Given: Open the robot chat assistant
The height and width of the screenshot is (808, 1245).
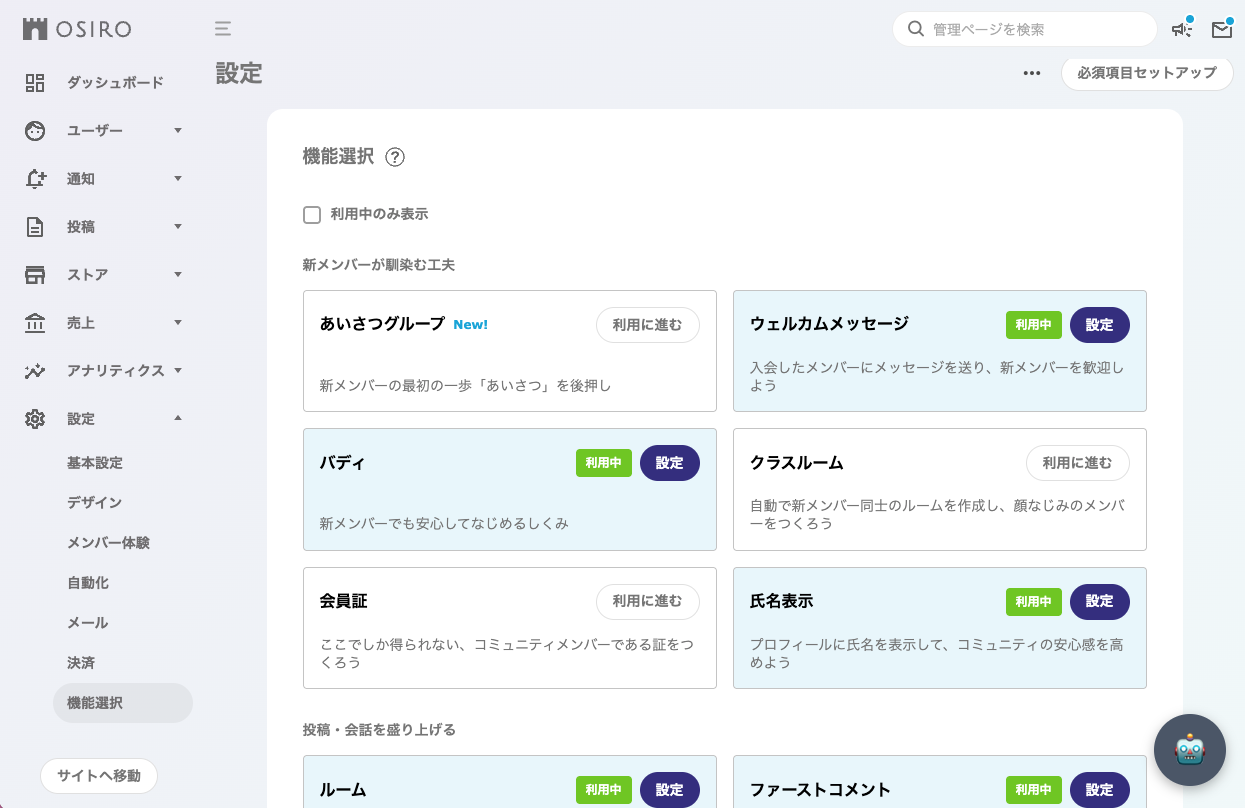Looking at the screenshot, I should point(1190,750).
